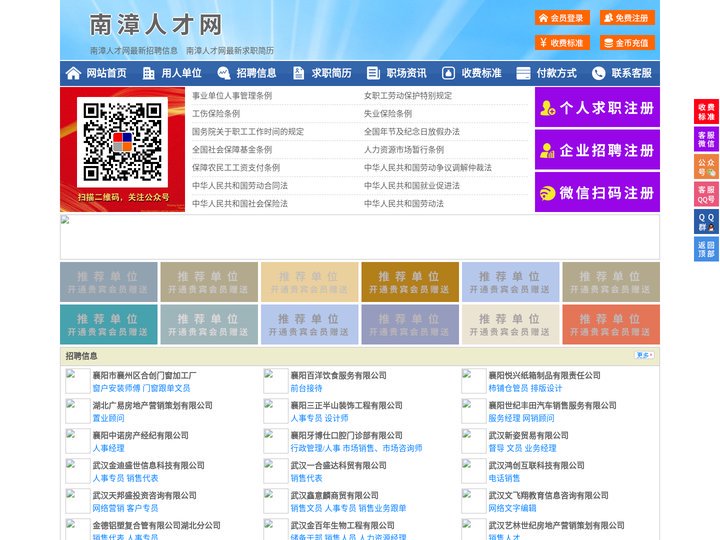Open 事业单位人事管理条例 link
Image resolution: width=720 pixels, height=540 pixels.
click(232, 96)
